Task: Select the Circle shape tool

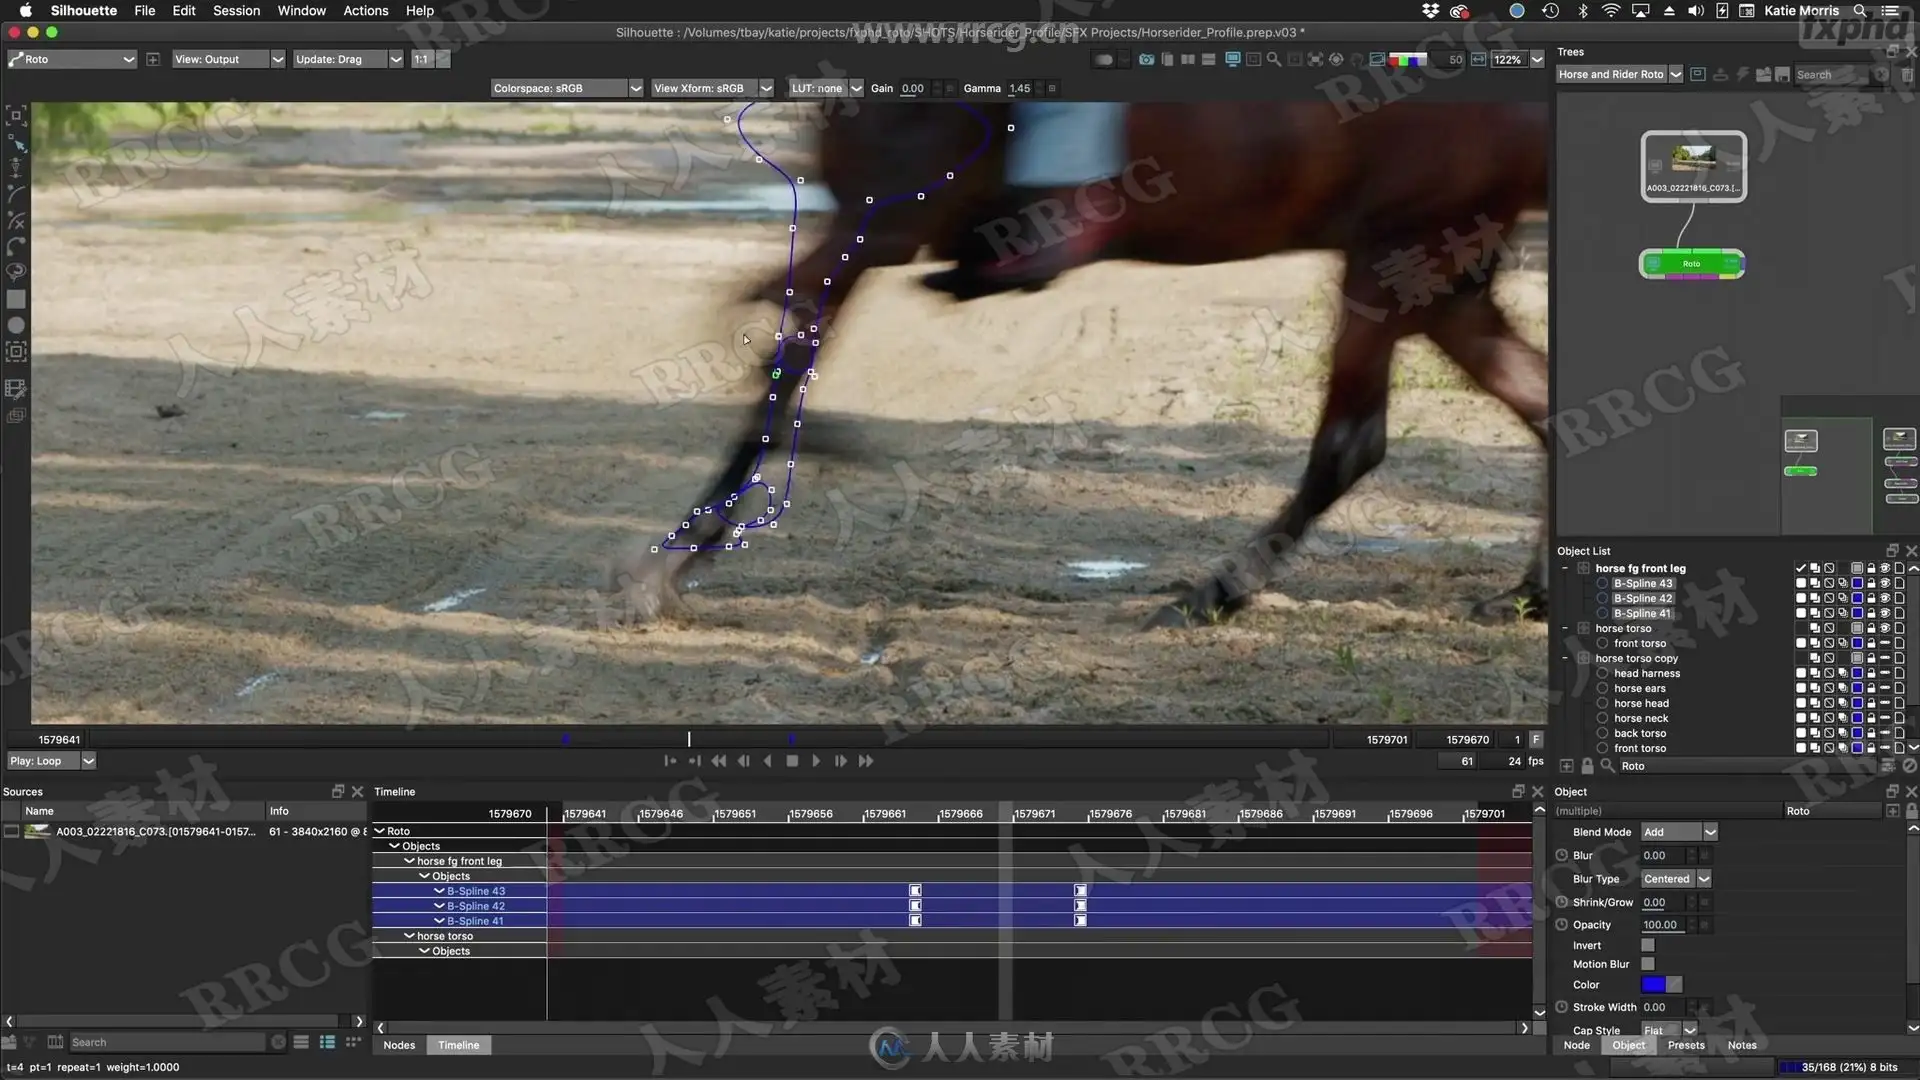Action: [x=16, y=325]
